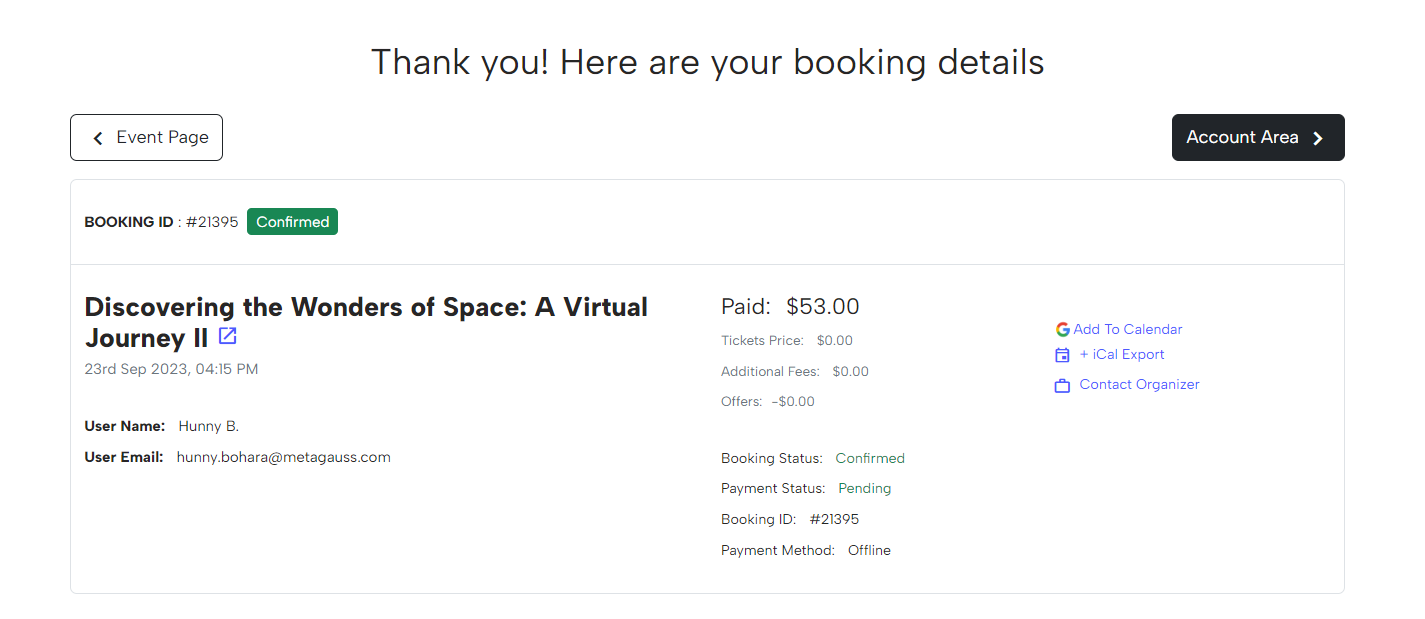This screenshot has height=619, width=1425.
Task: Click the Offline payment method value
Action: pyautogui.click(x=869, y=550)
